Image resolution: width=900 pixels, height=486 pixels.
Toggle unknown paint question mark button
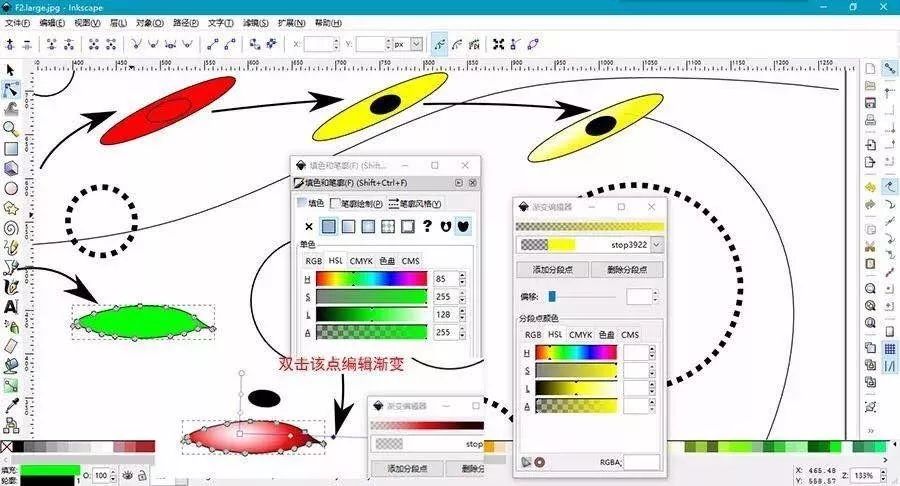[426, 226]
